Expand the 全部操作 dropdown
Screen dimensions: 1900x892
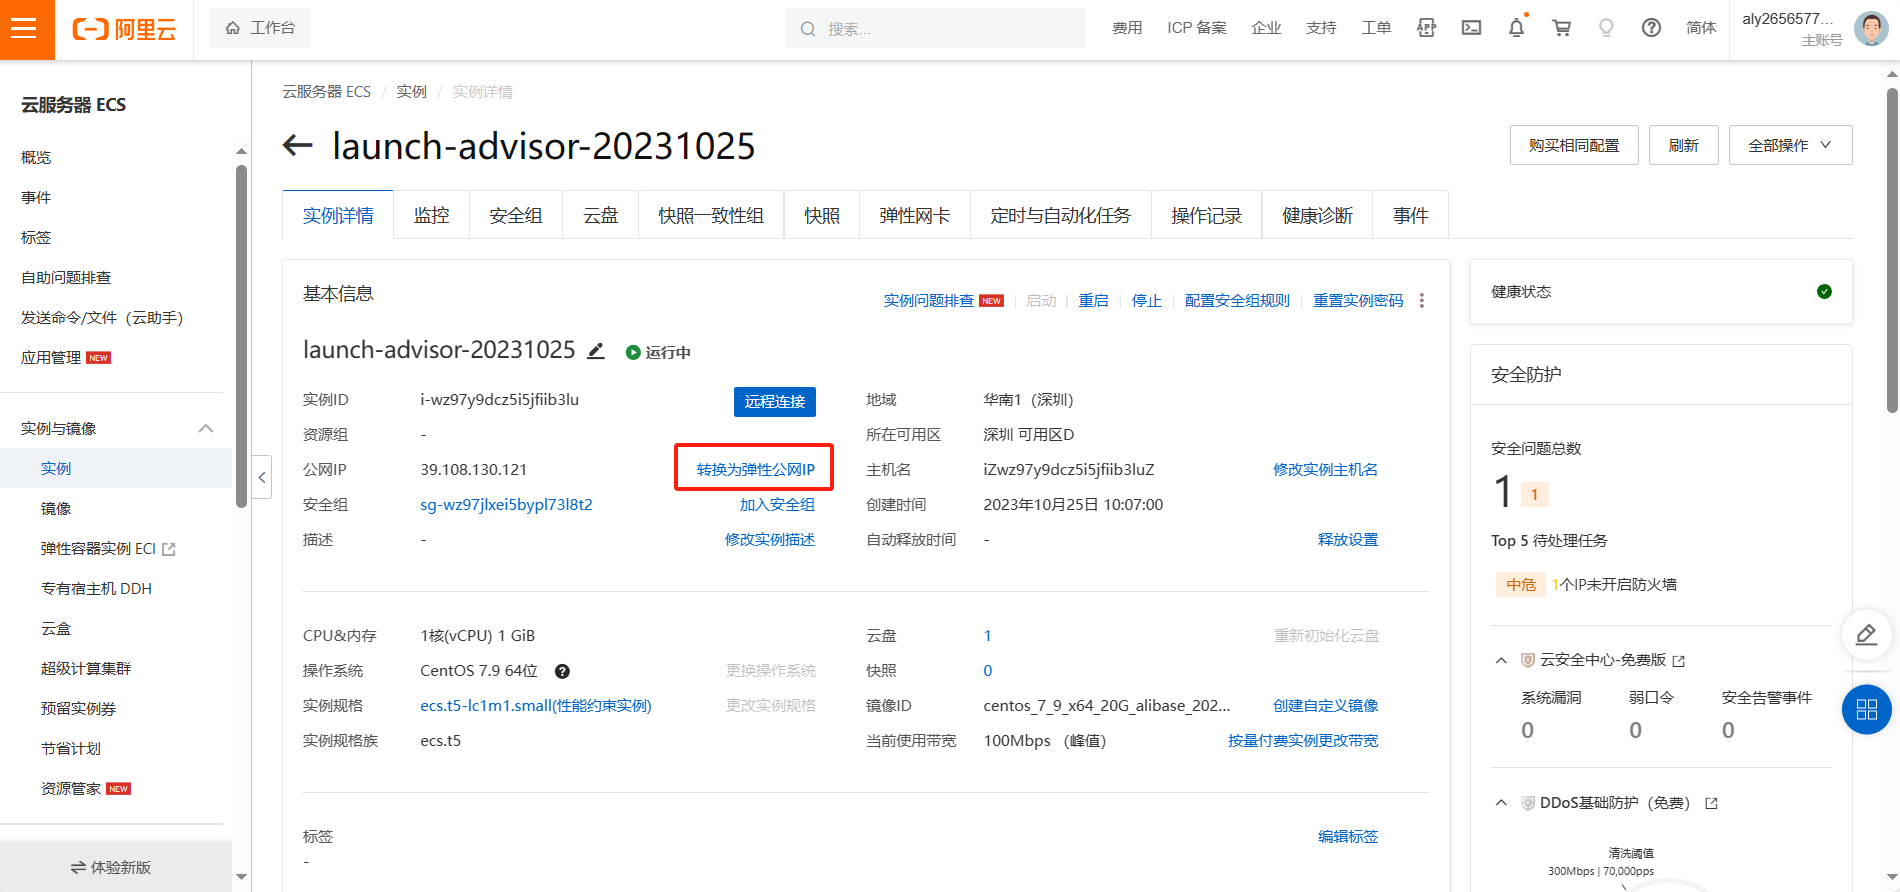(x=1790, y=145)
